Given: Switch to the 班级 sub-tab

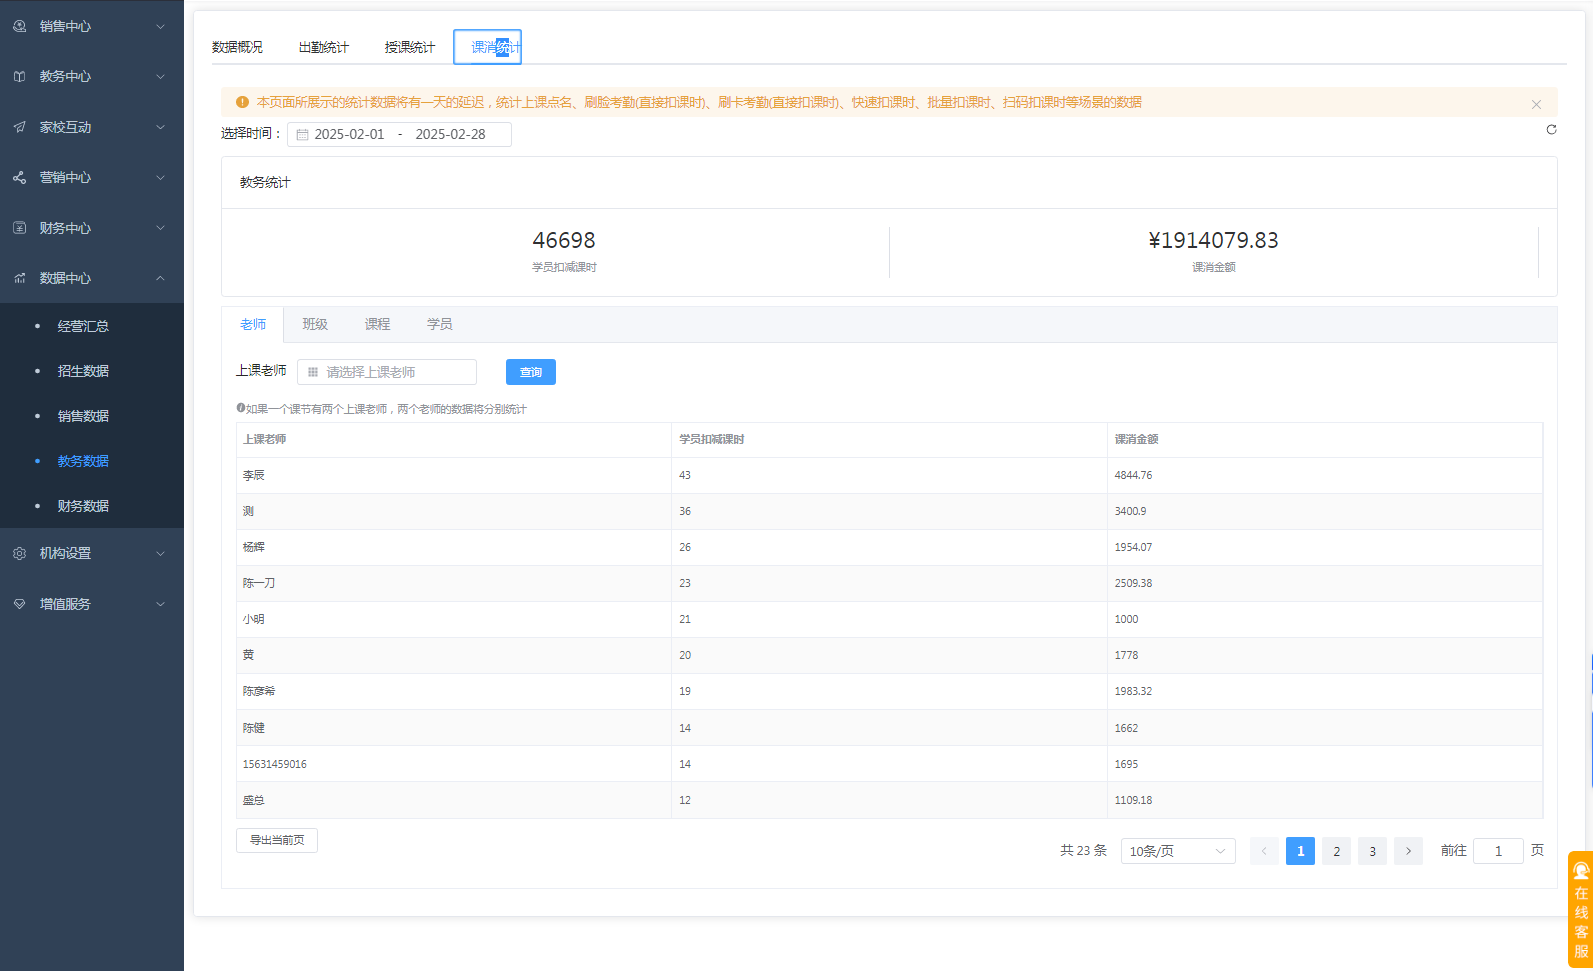Looking at the screenshot, I should point(315,324).
